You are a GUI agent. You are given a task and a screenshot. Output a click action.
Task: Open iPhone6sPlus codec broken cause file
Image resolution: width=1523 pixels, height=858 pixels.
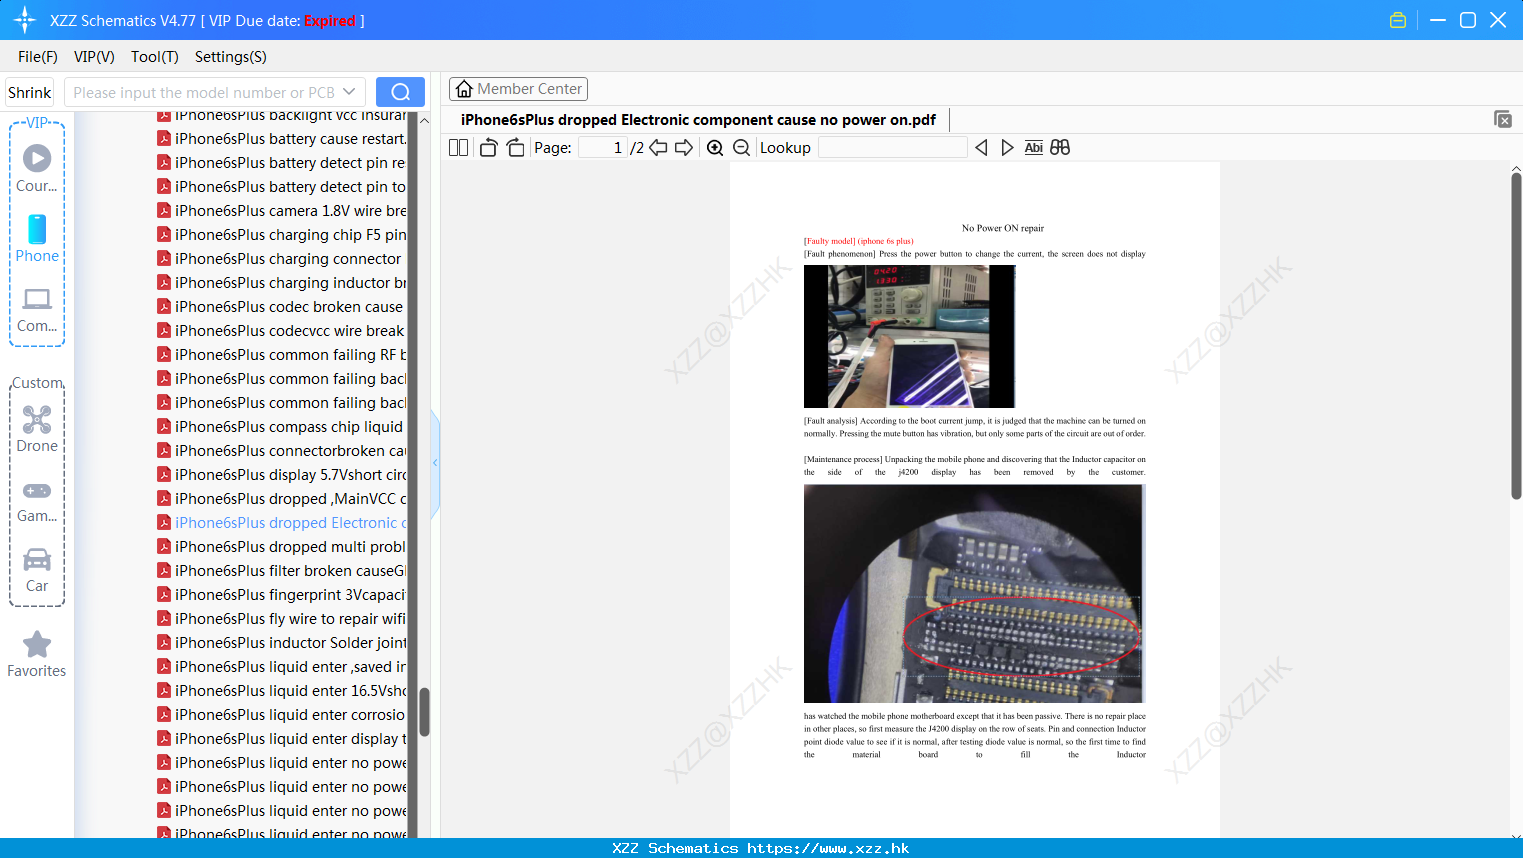tap(280, 307)
